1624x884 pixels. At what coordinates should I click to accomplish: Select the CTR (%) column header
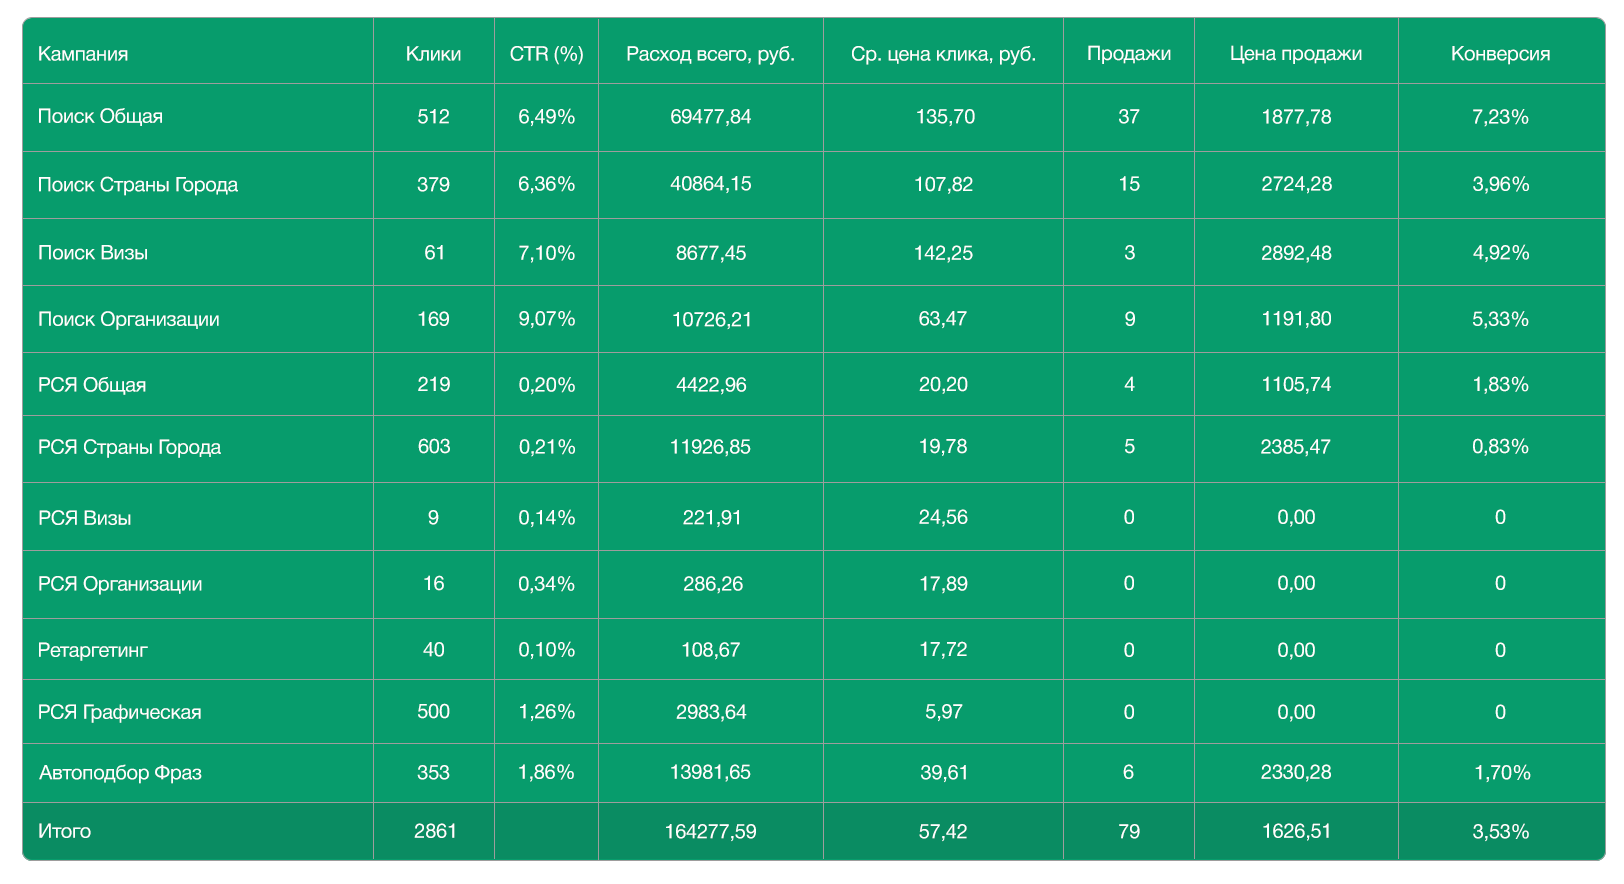point(546,54)
